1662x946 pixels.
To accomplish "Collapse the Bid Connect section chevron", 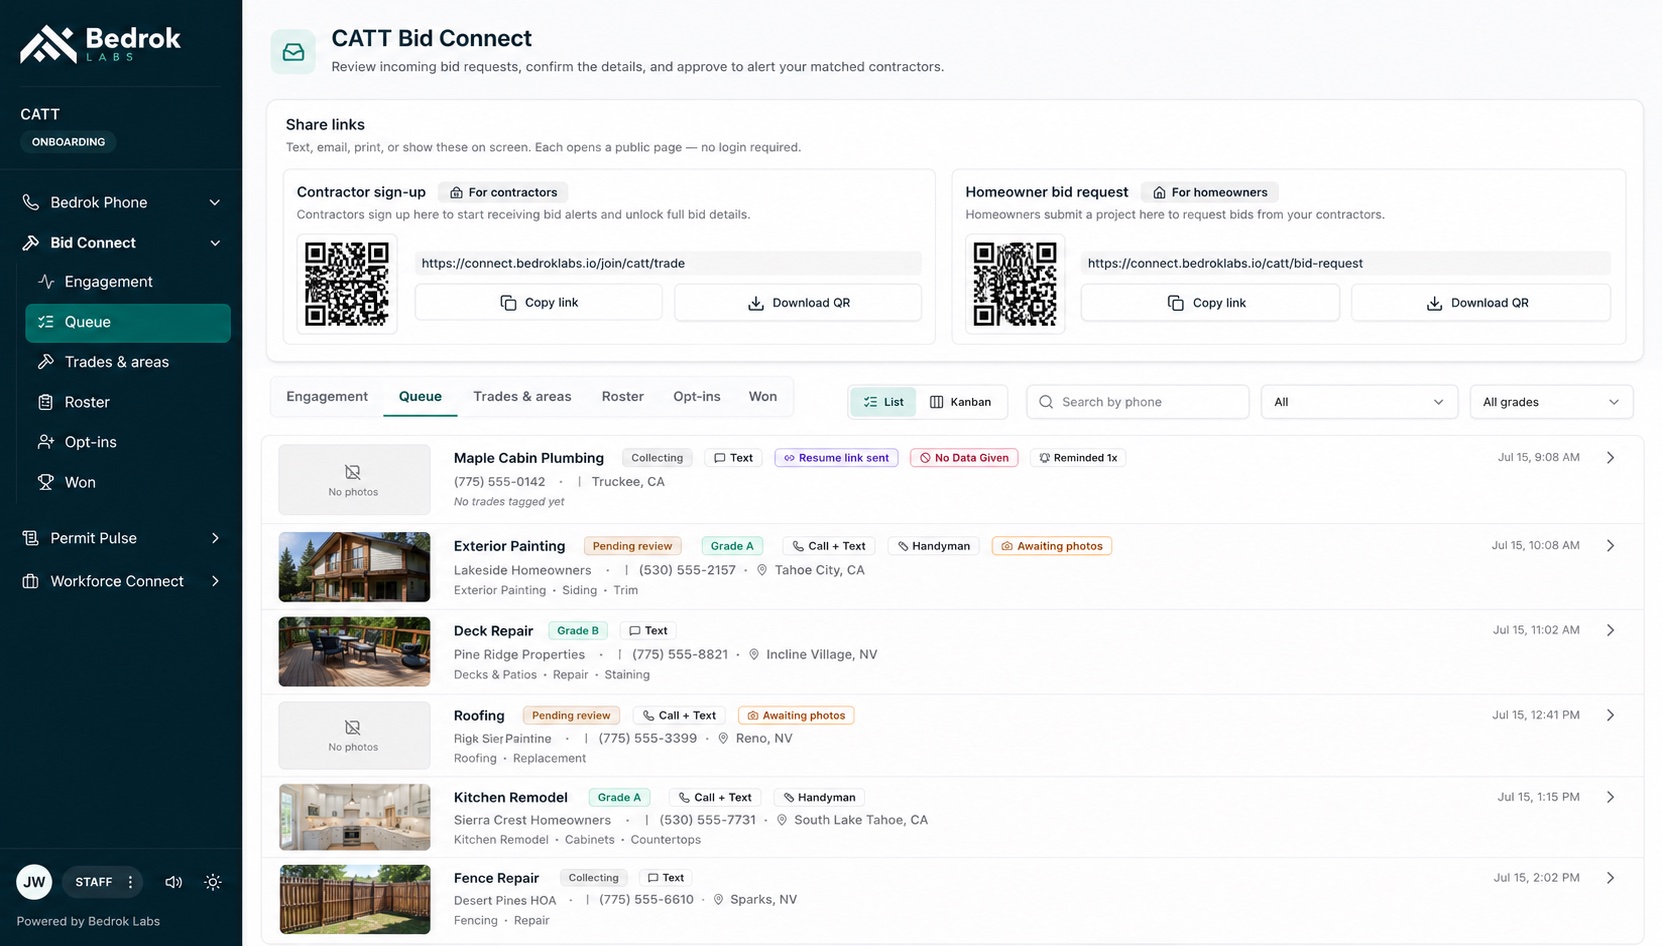I will [x=214, y=243].
